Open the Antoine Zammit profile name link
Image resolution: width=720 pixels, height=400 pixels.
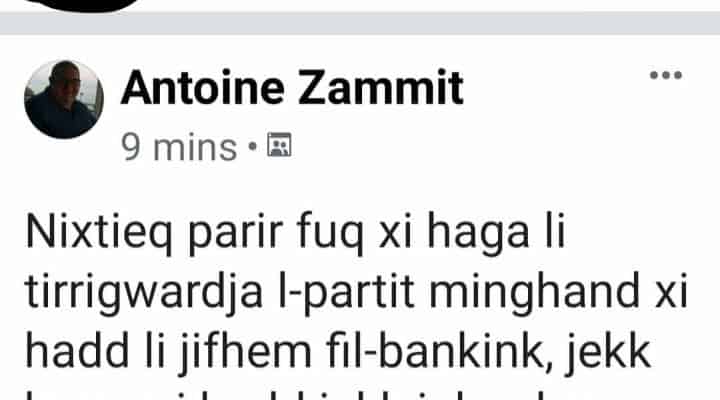click(x=292, y=87)
